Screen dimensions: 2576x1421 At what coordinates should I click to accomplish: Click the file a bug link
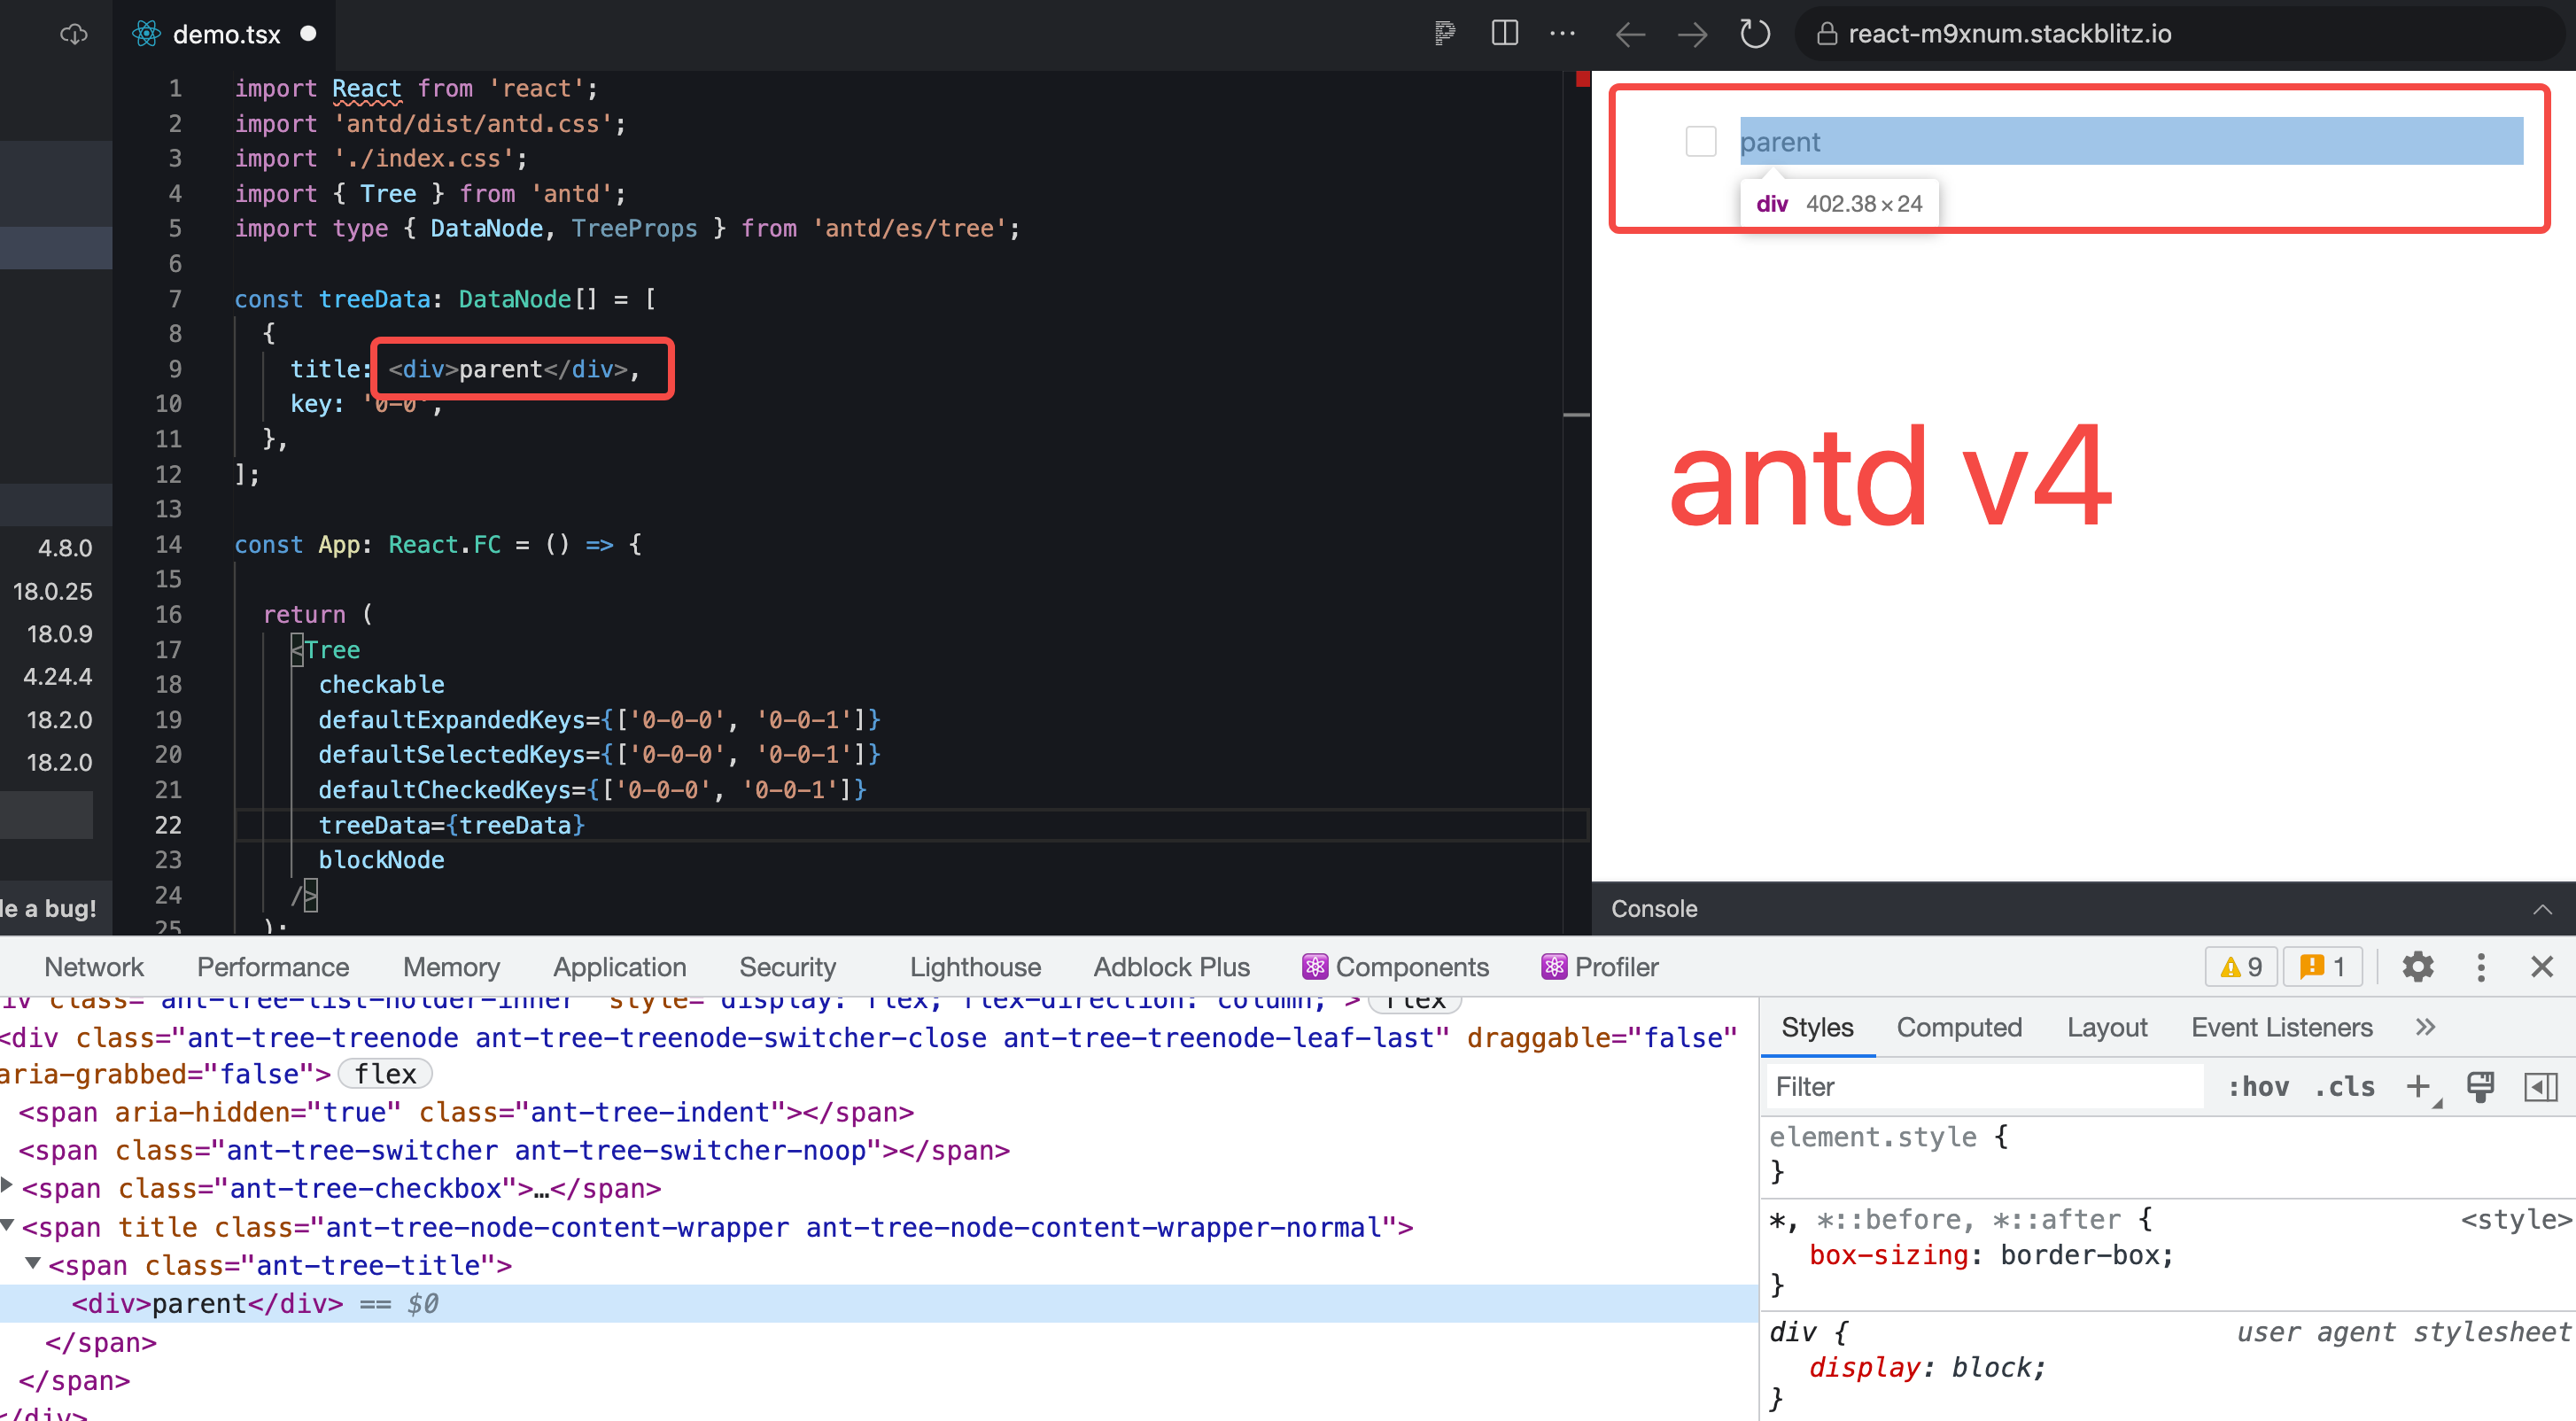pyautogui.click(x=47, y=908)
